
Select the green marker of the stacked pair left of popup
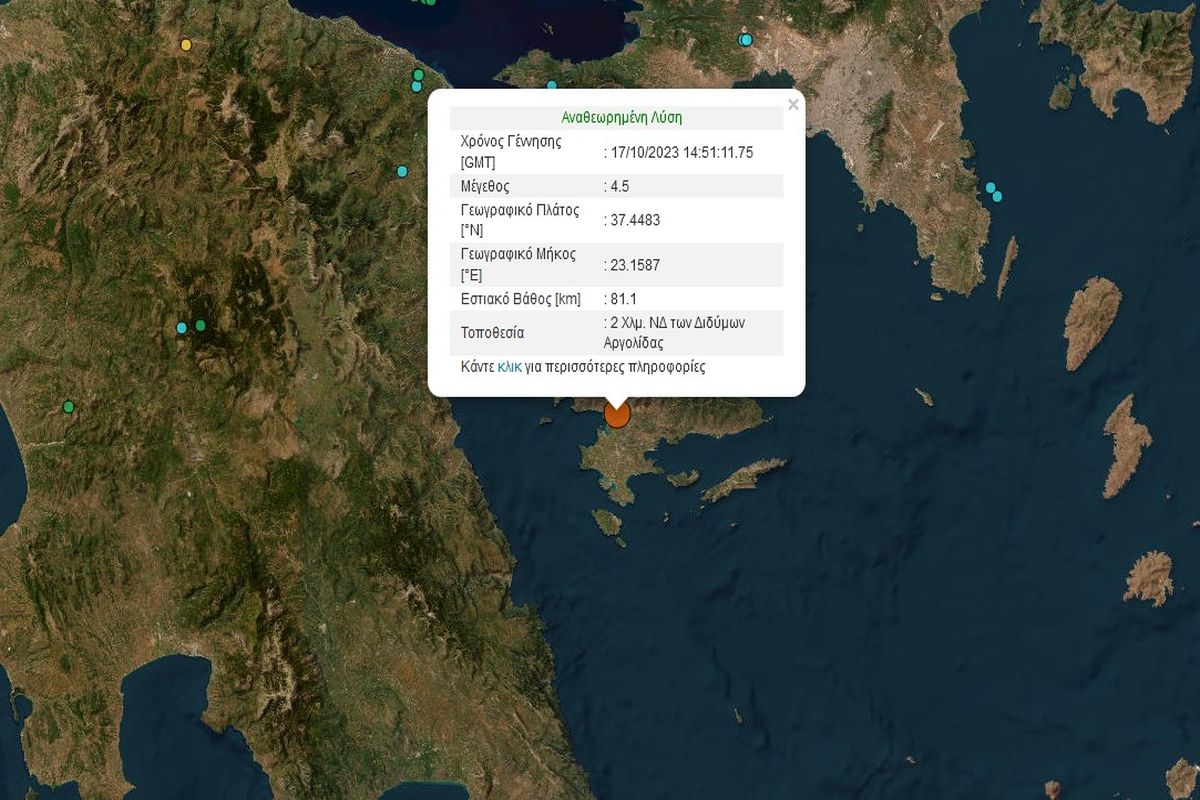pos(418,75)
